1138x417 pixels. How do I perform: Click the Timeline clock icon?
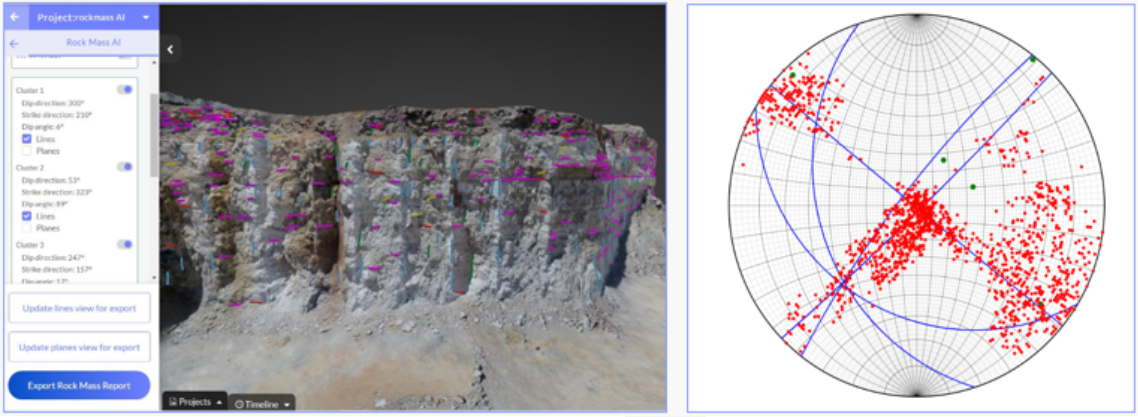[239, 405]
